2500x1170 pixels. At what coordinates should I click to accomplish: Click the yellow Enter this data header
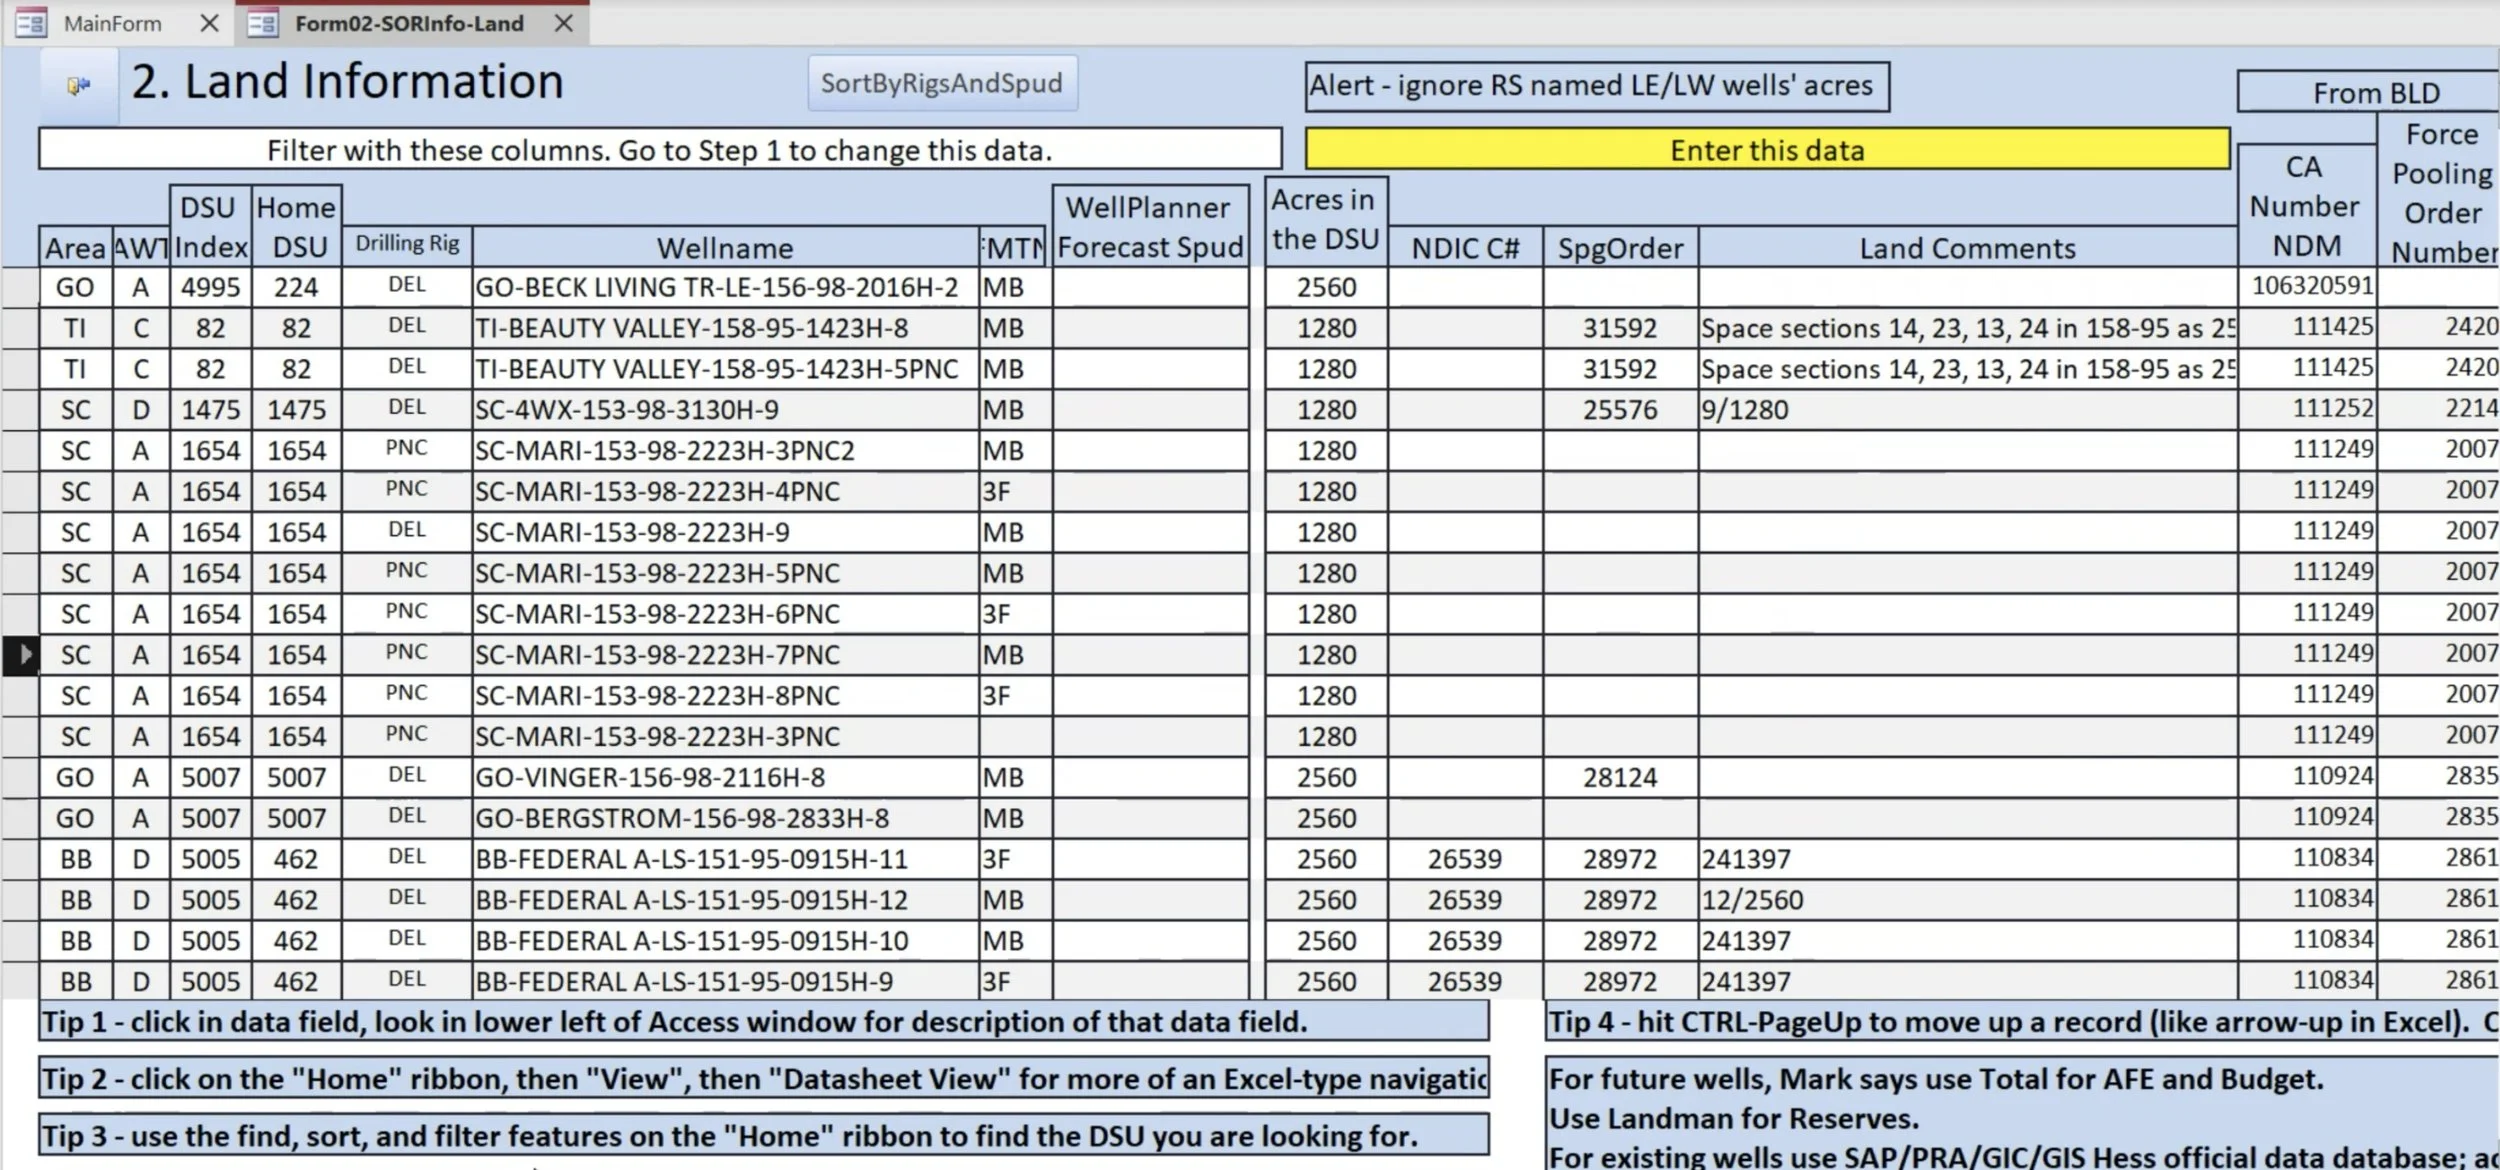[x=1766, y=150]
